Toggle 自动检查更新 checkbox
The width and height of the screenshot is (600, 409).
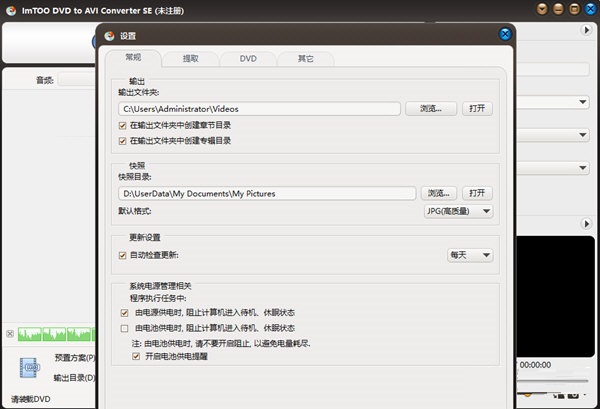coord(122,256)
